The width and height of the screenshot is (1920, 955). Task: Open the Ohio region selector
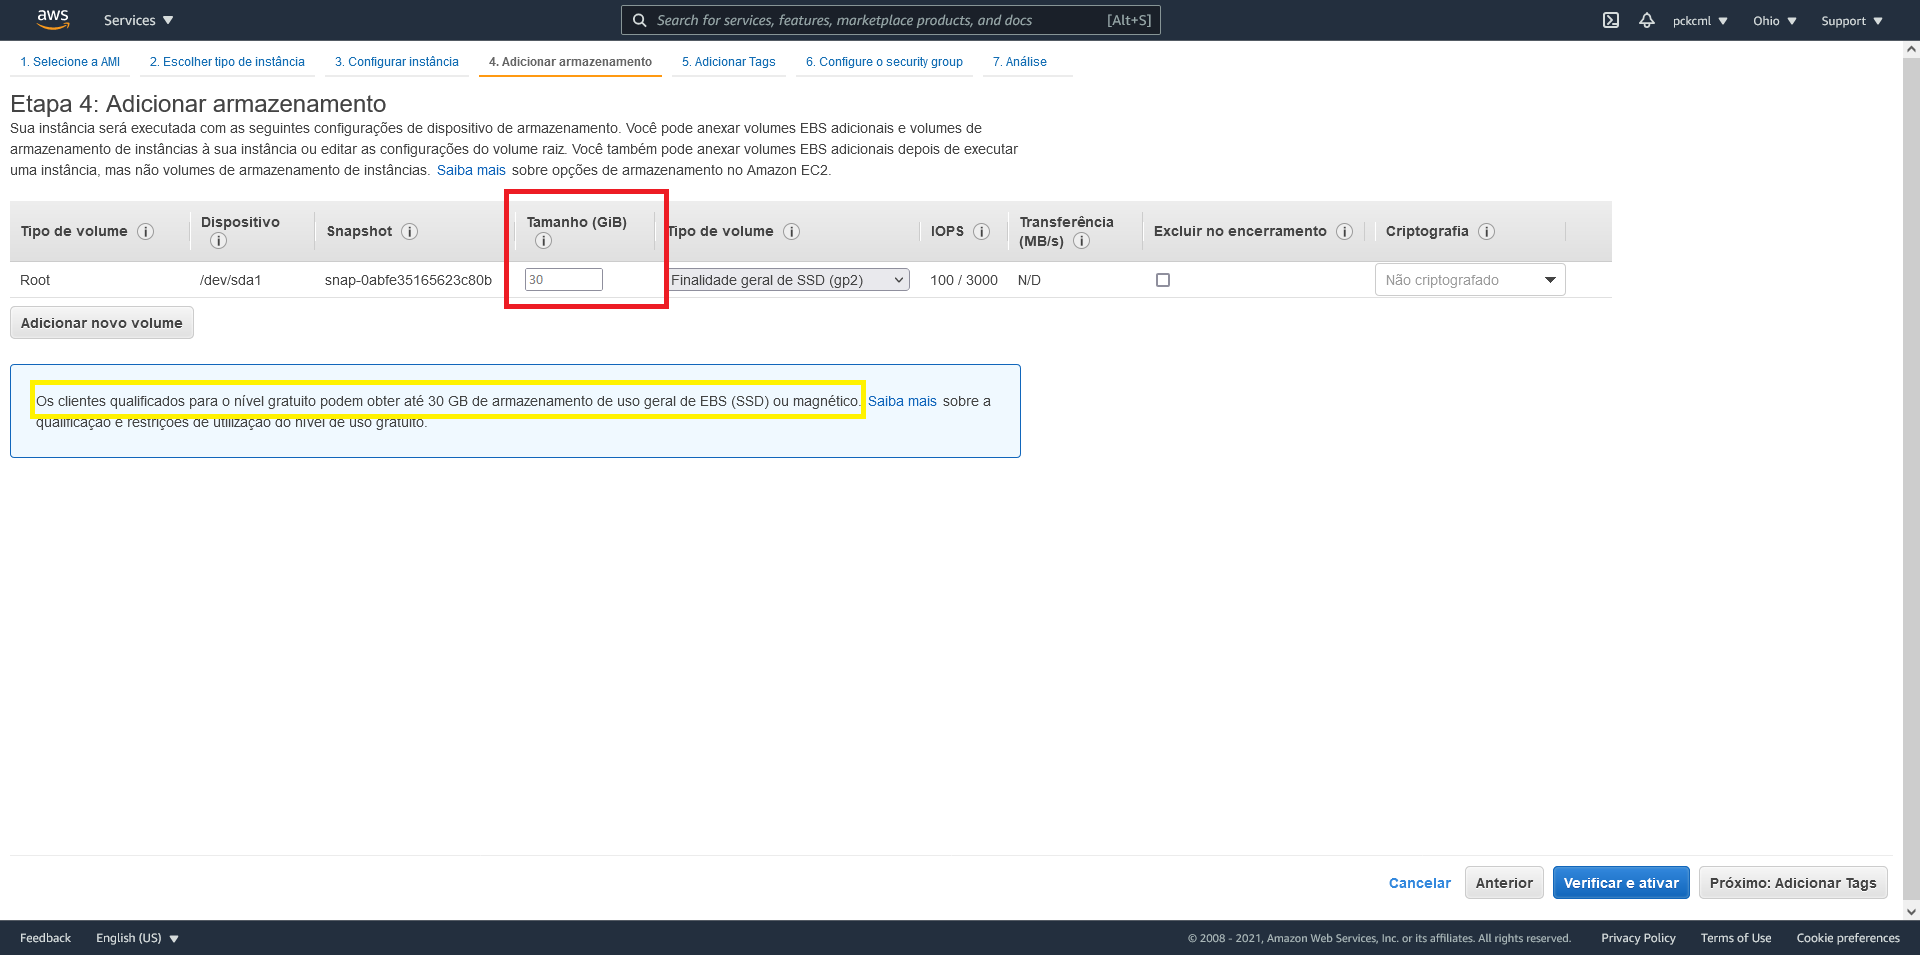[x=1773, y=20]
